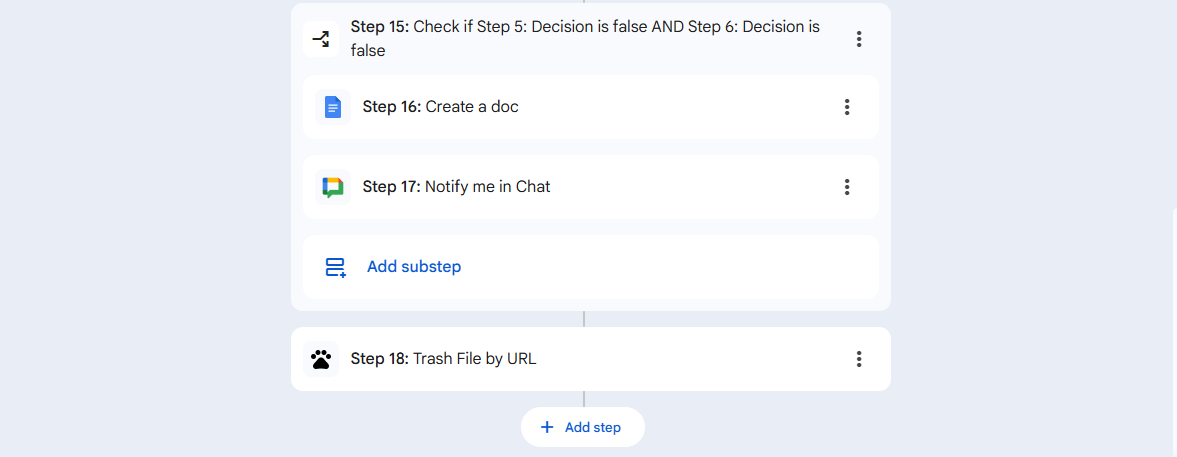The image size is (1177, 457).
Task: Click the Google Docs icon on Step 16
Action: (x=333, y=107)
